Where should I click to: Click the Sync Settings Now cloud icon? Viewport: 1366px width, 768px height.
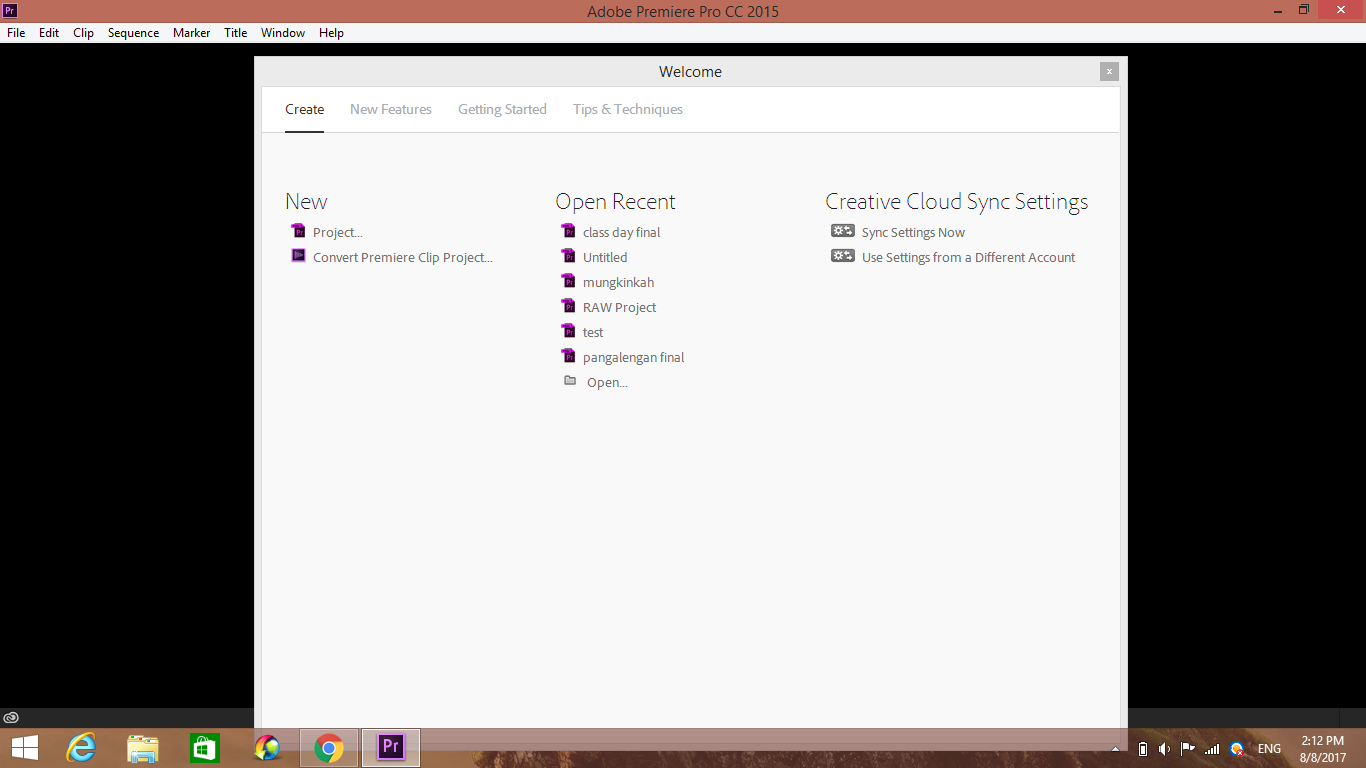(x=841, y=230)
